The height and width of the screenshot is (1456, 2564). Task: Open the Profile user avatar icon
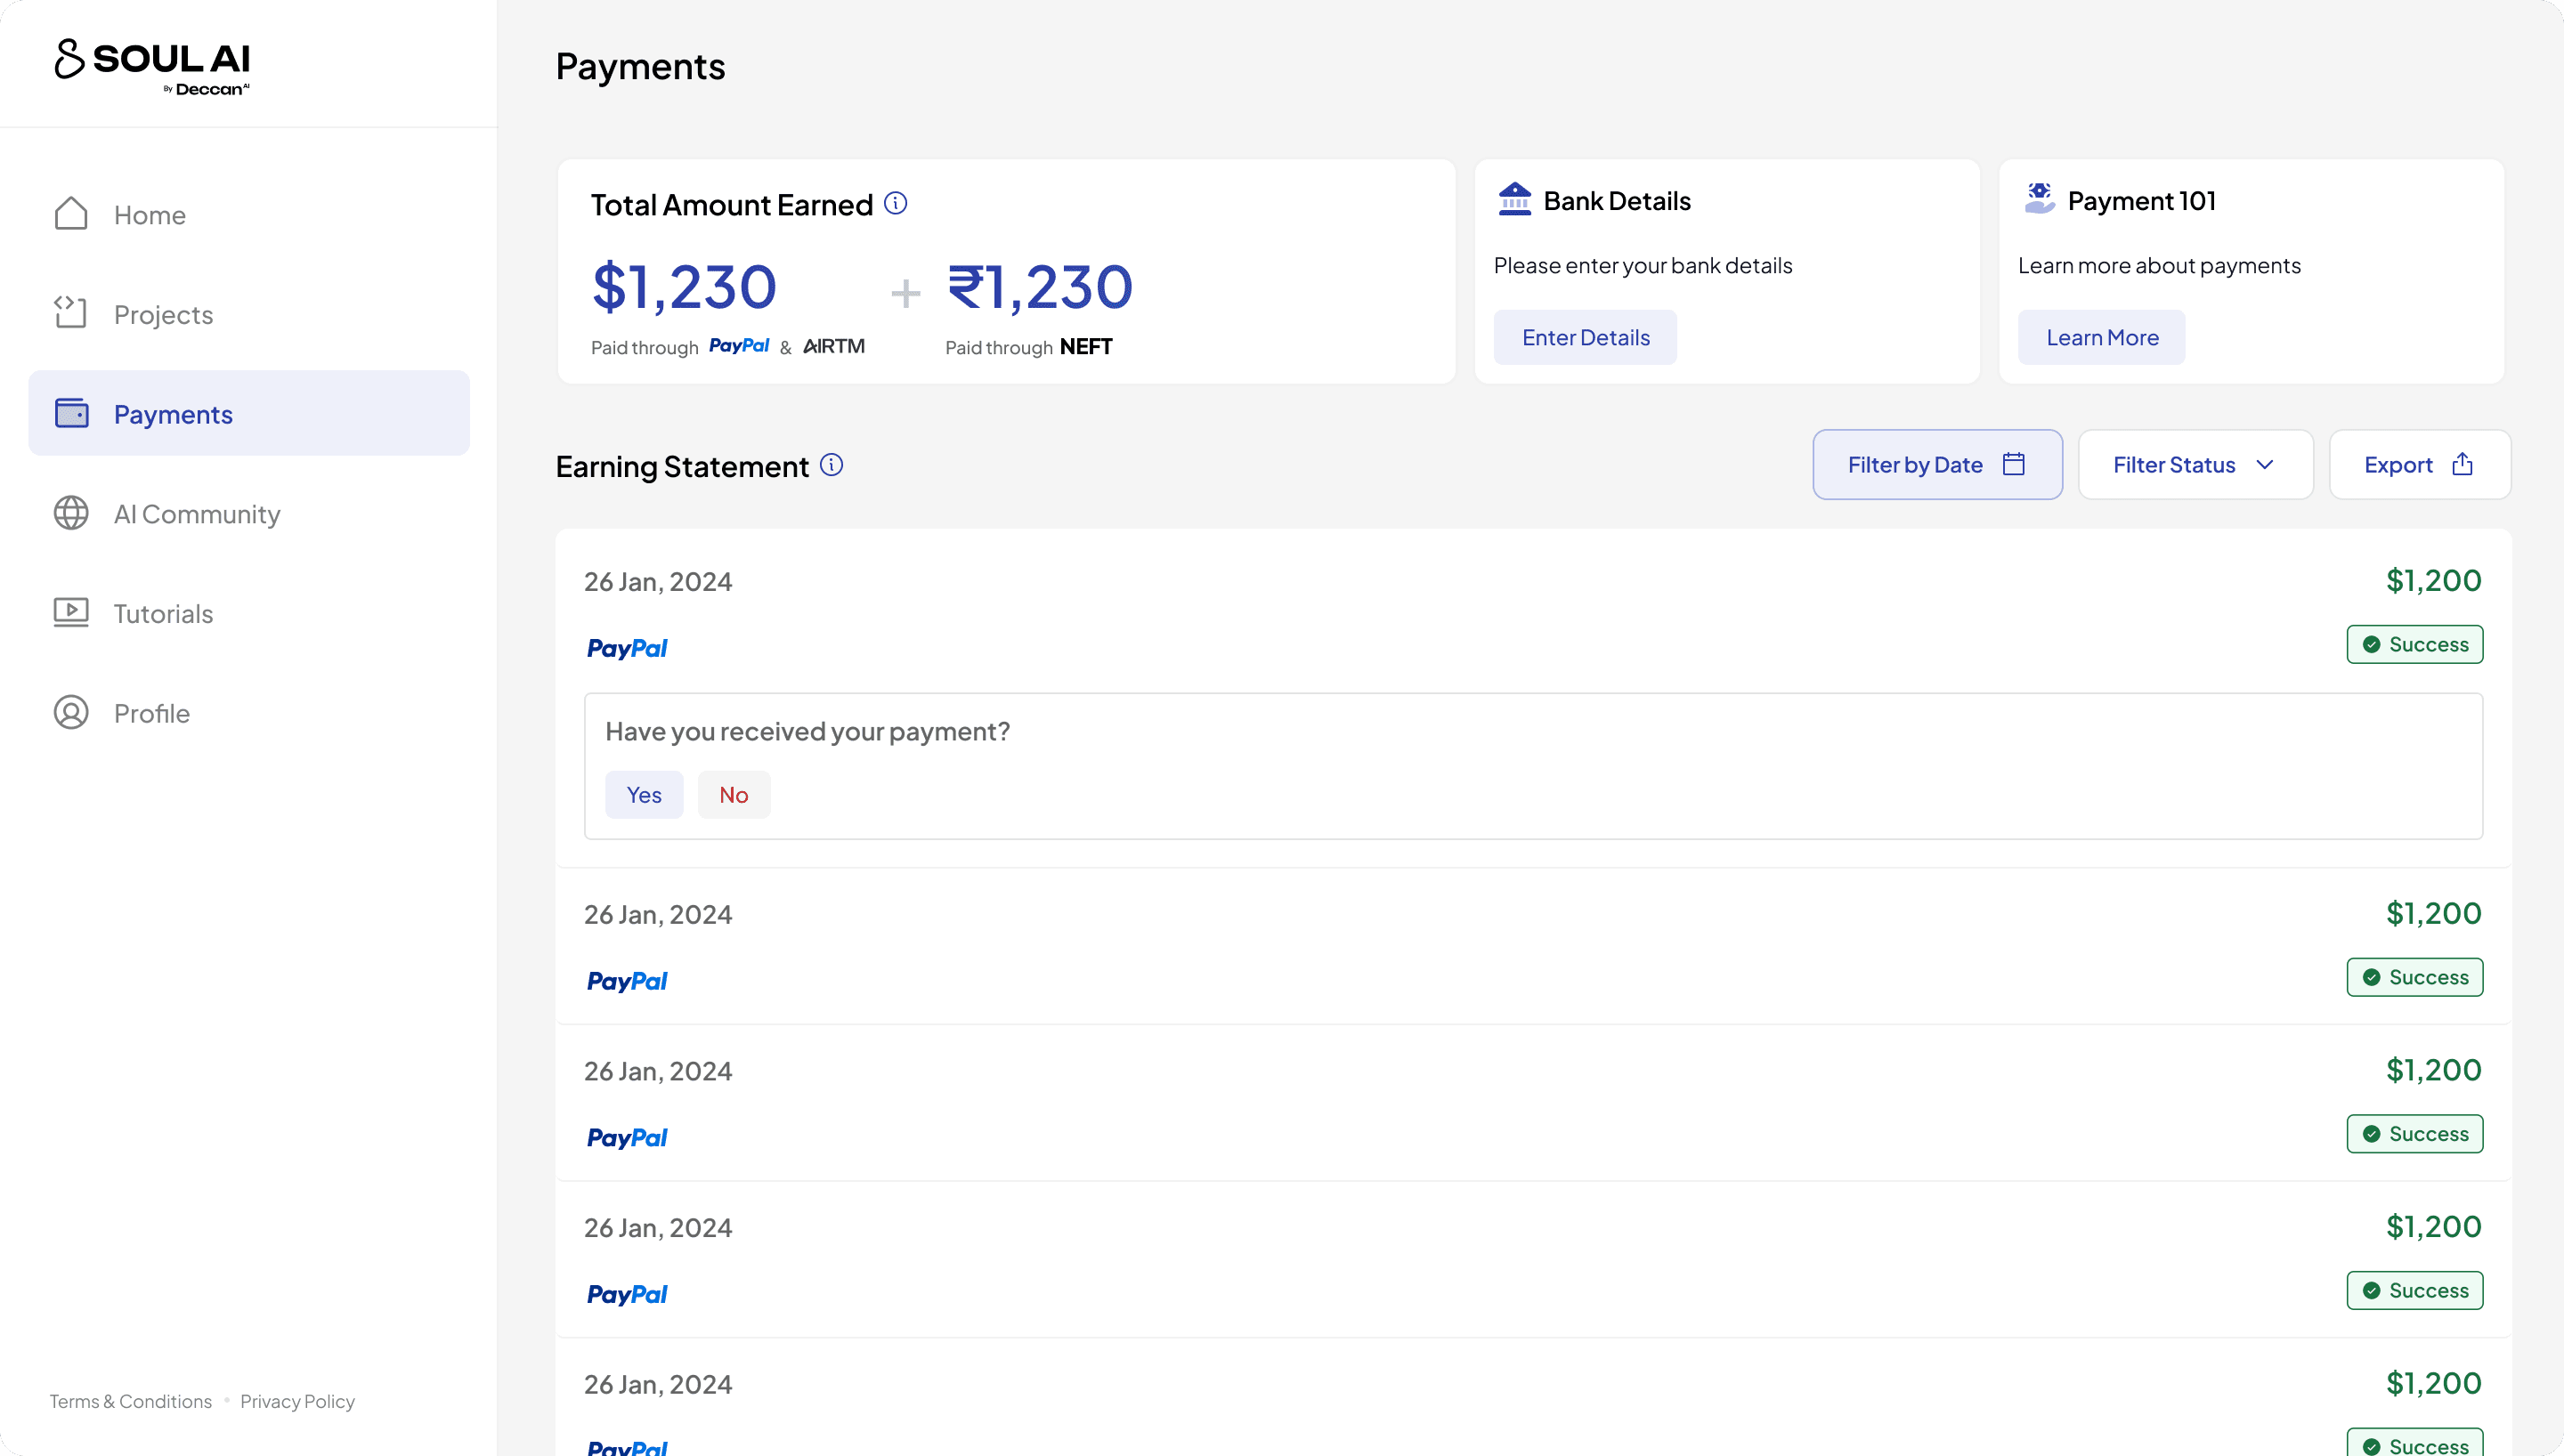[71, 712]
